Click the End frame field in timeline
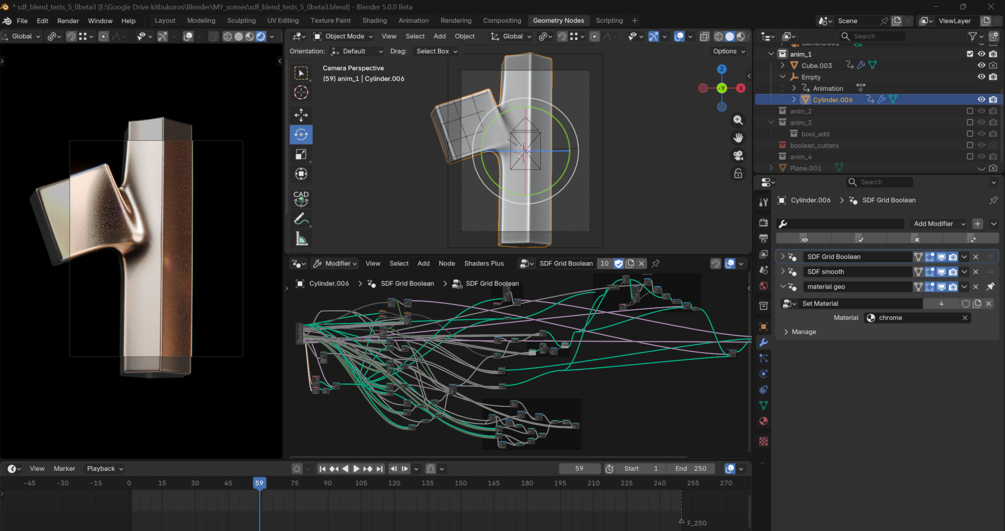Screen dimensions: 1005x531 coord(691,468)
